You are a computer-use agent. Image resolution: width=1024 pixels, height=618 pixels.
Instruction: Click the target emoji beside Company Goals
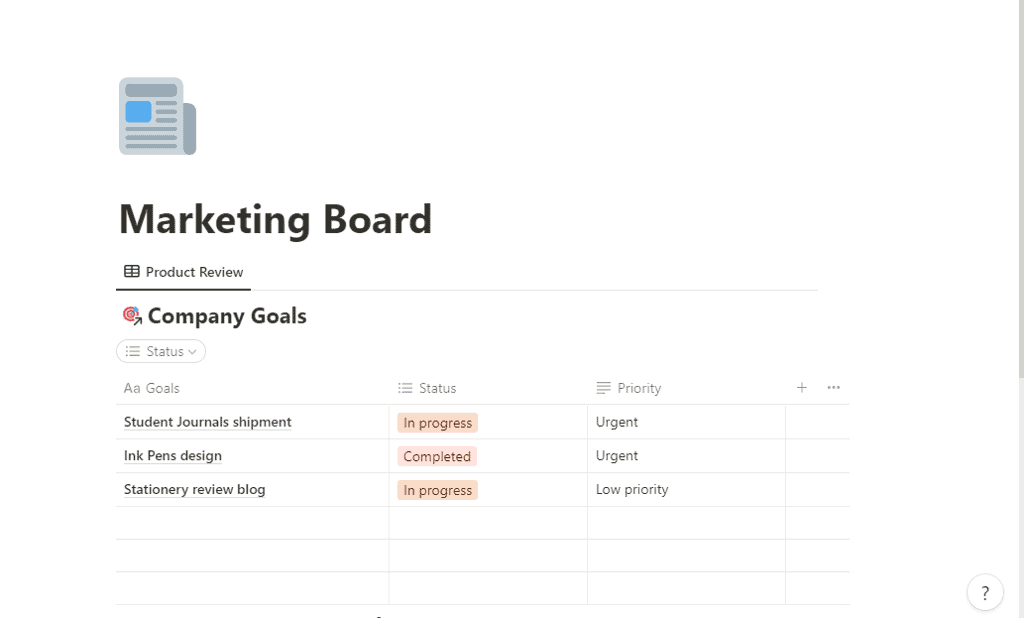132,316
